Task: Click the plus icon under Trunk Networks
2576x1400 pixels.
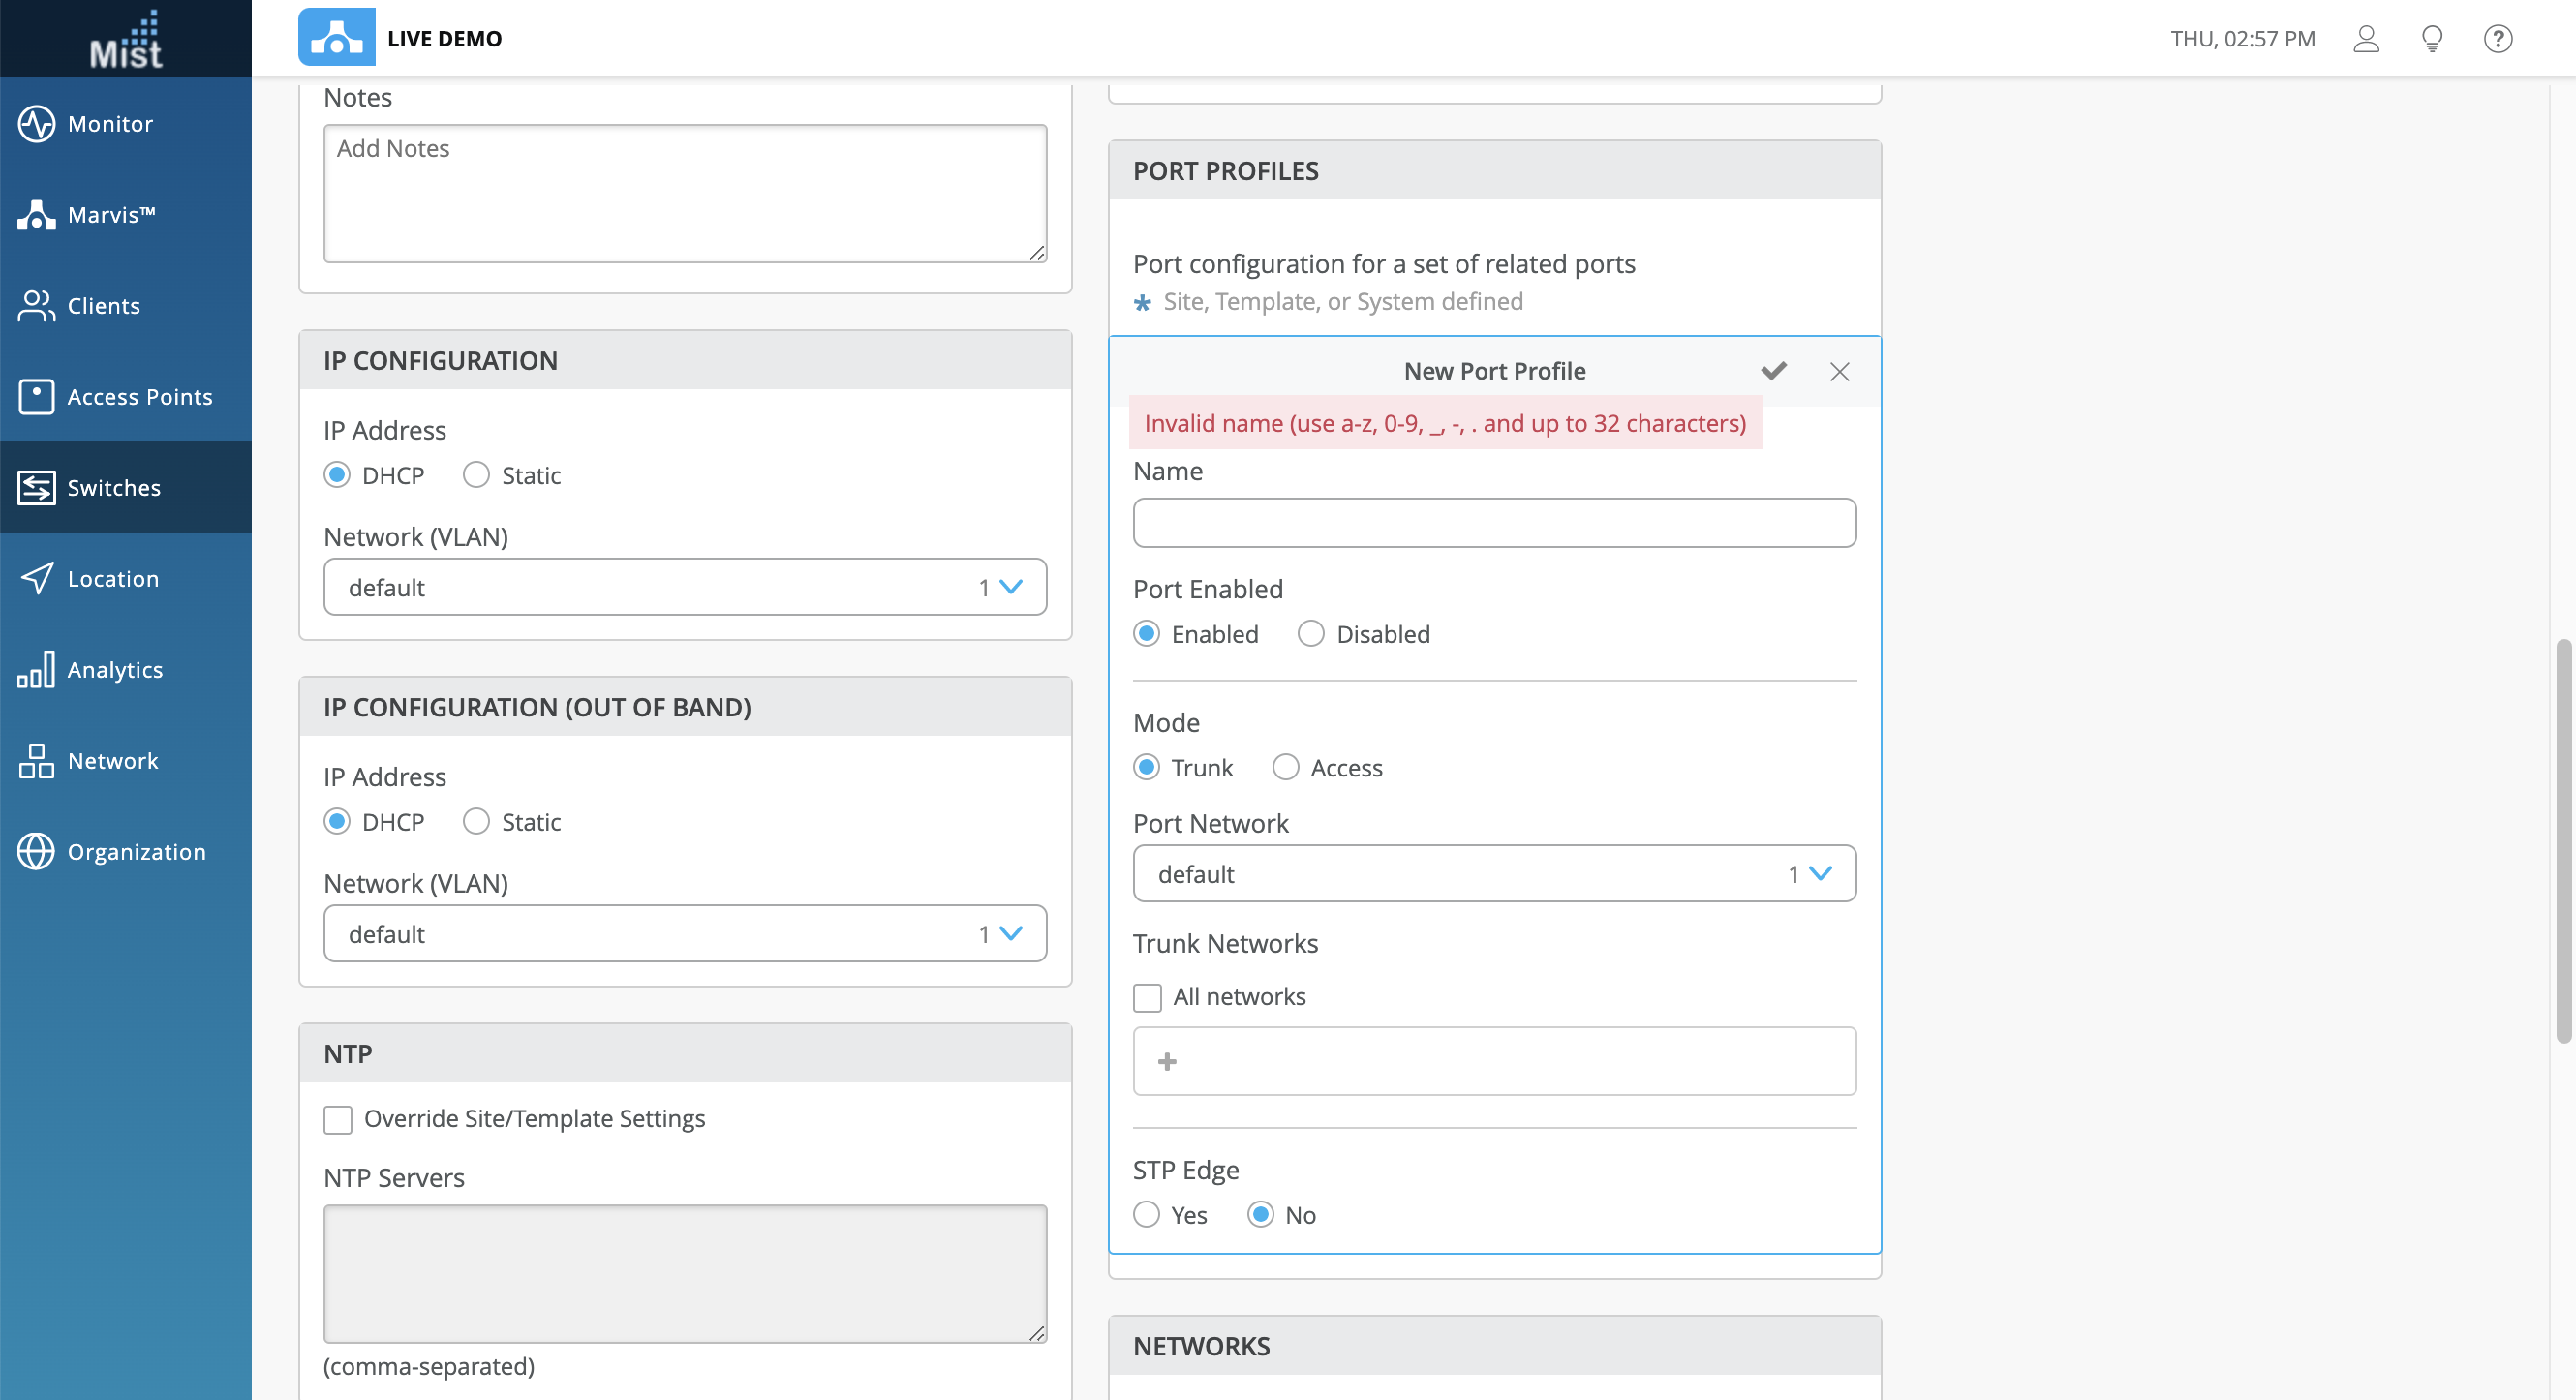Action: tap(1166, 1061)
